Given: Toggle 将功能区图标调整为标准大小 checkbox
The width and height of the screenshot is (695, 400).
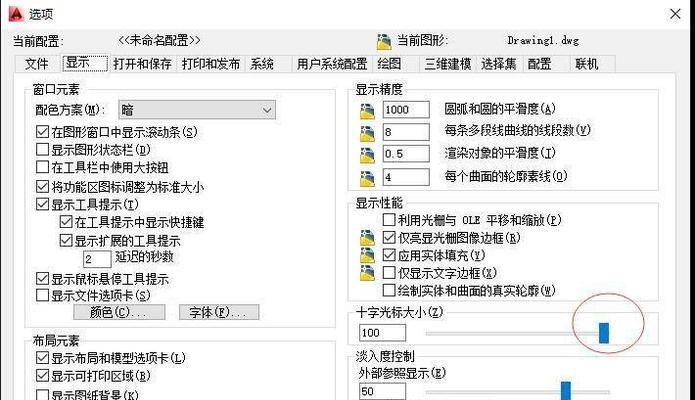Looking at the screenshot, I should (x=42, y=187).
